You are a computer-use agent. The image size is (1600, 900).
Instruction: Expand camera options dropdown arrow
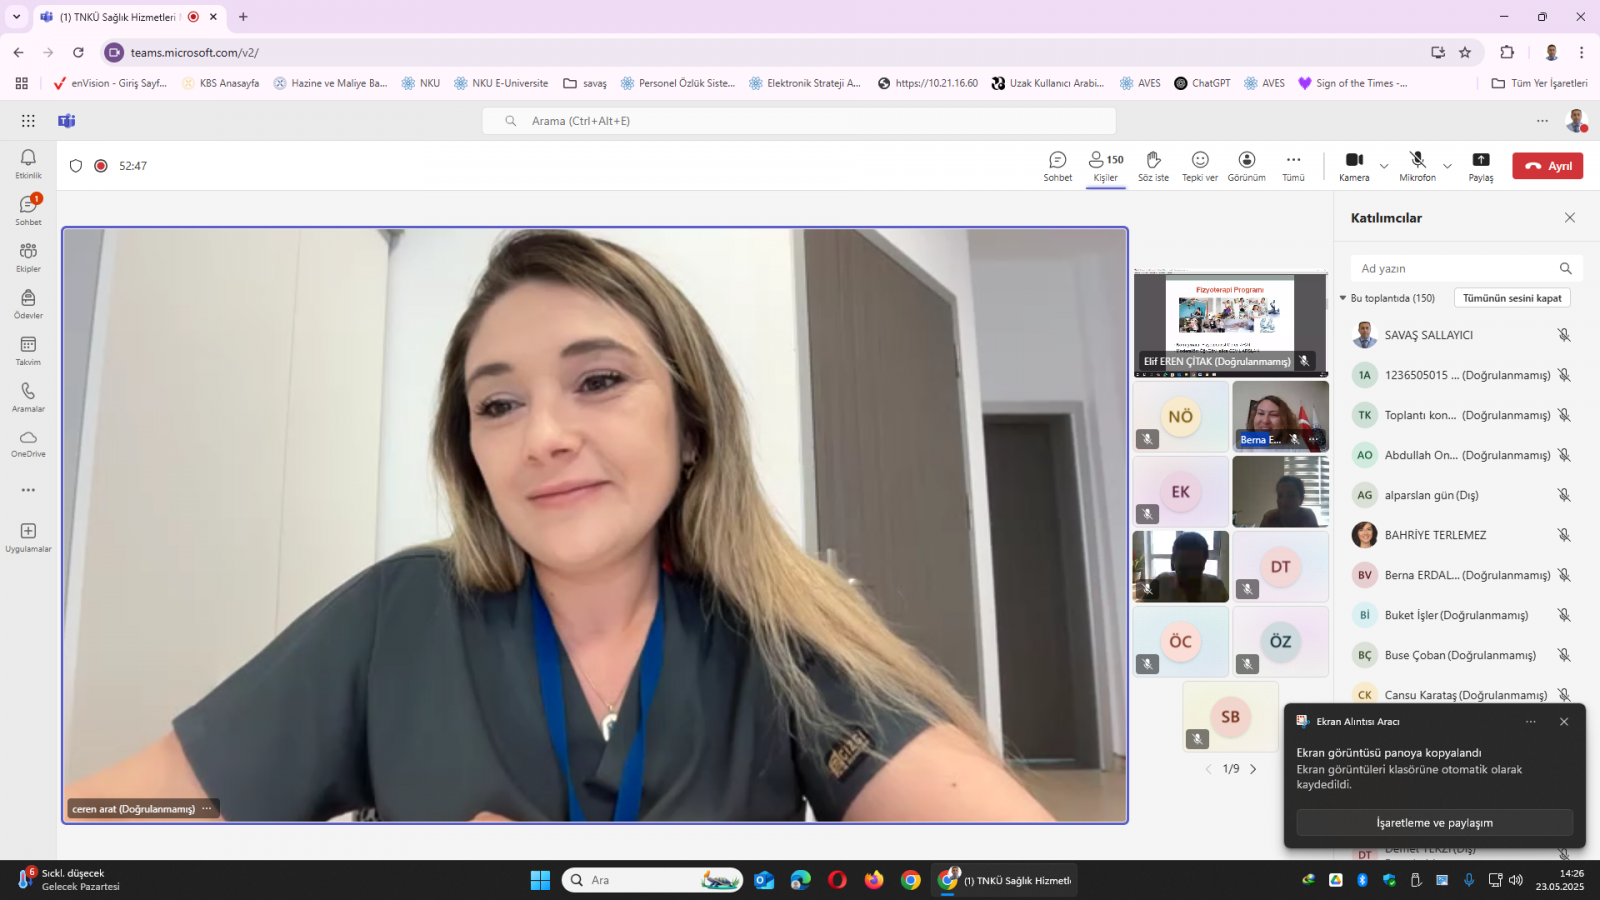point(1384,166)
